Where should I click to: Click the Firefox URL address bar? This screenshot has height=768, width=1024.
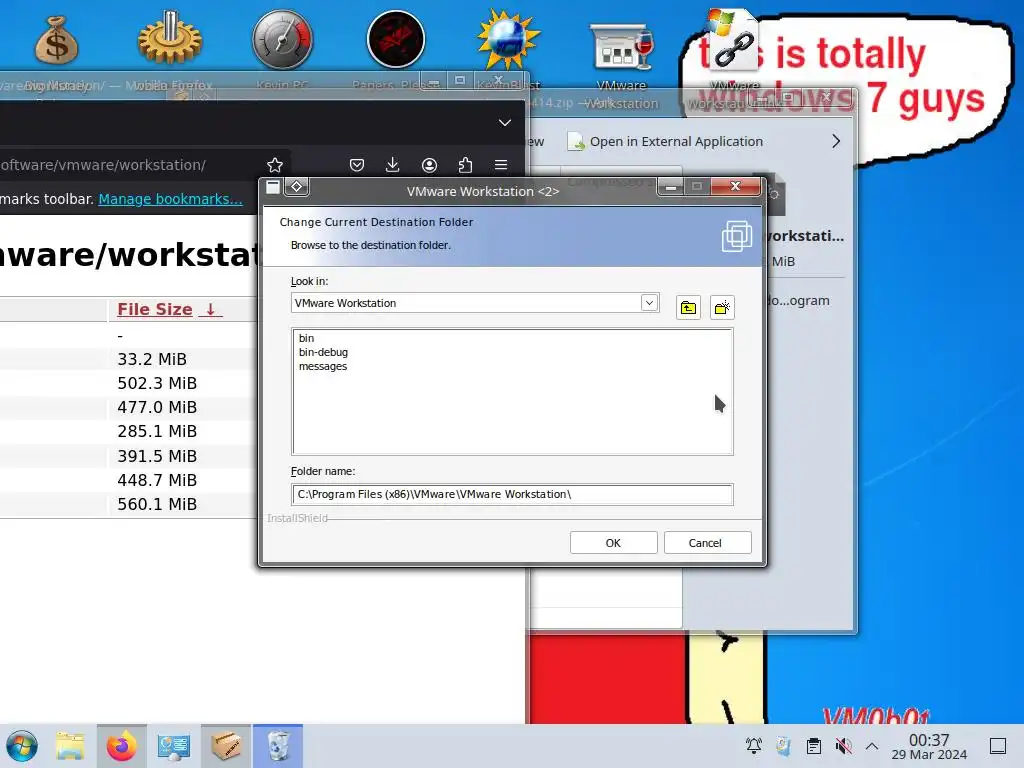pos(131,165)
